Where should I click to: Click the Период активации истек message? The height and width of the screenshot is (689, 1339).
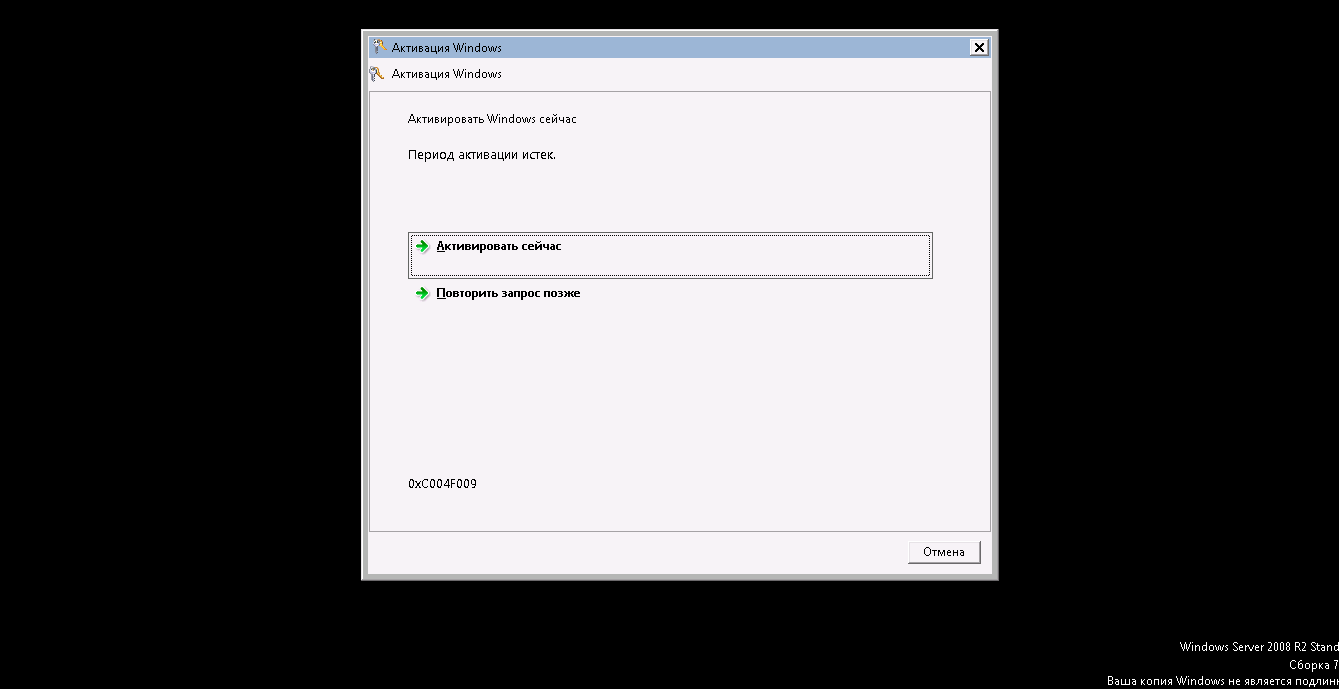pos(482,155)
